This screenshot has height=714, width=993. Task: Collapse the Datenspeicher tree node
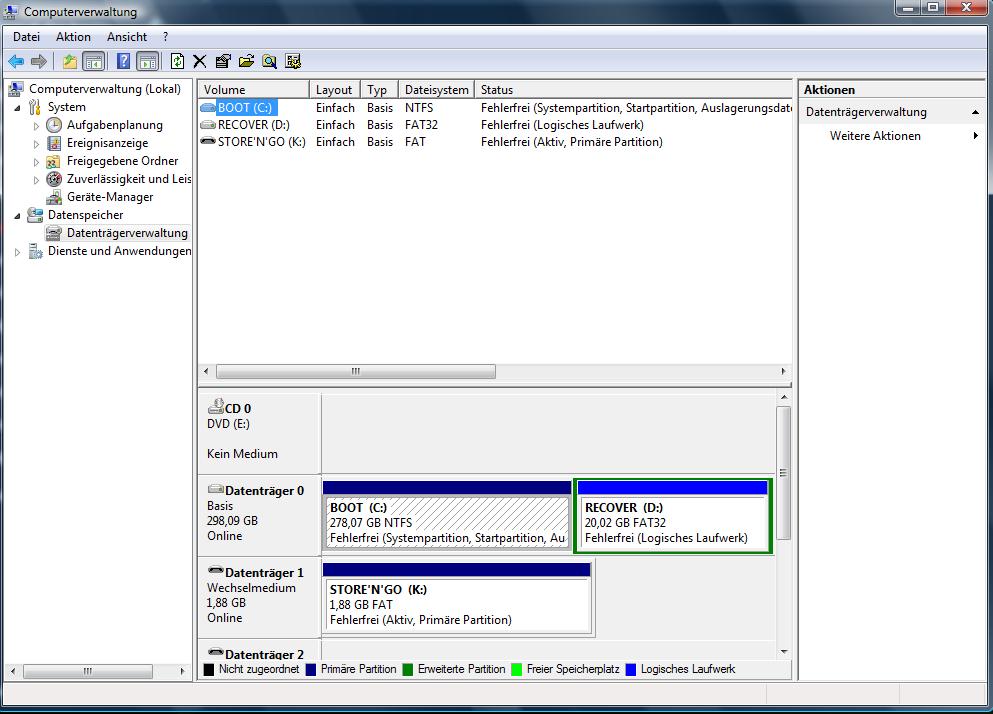[x=18, y=215]
